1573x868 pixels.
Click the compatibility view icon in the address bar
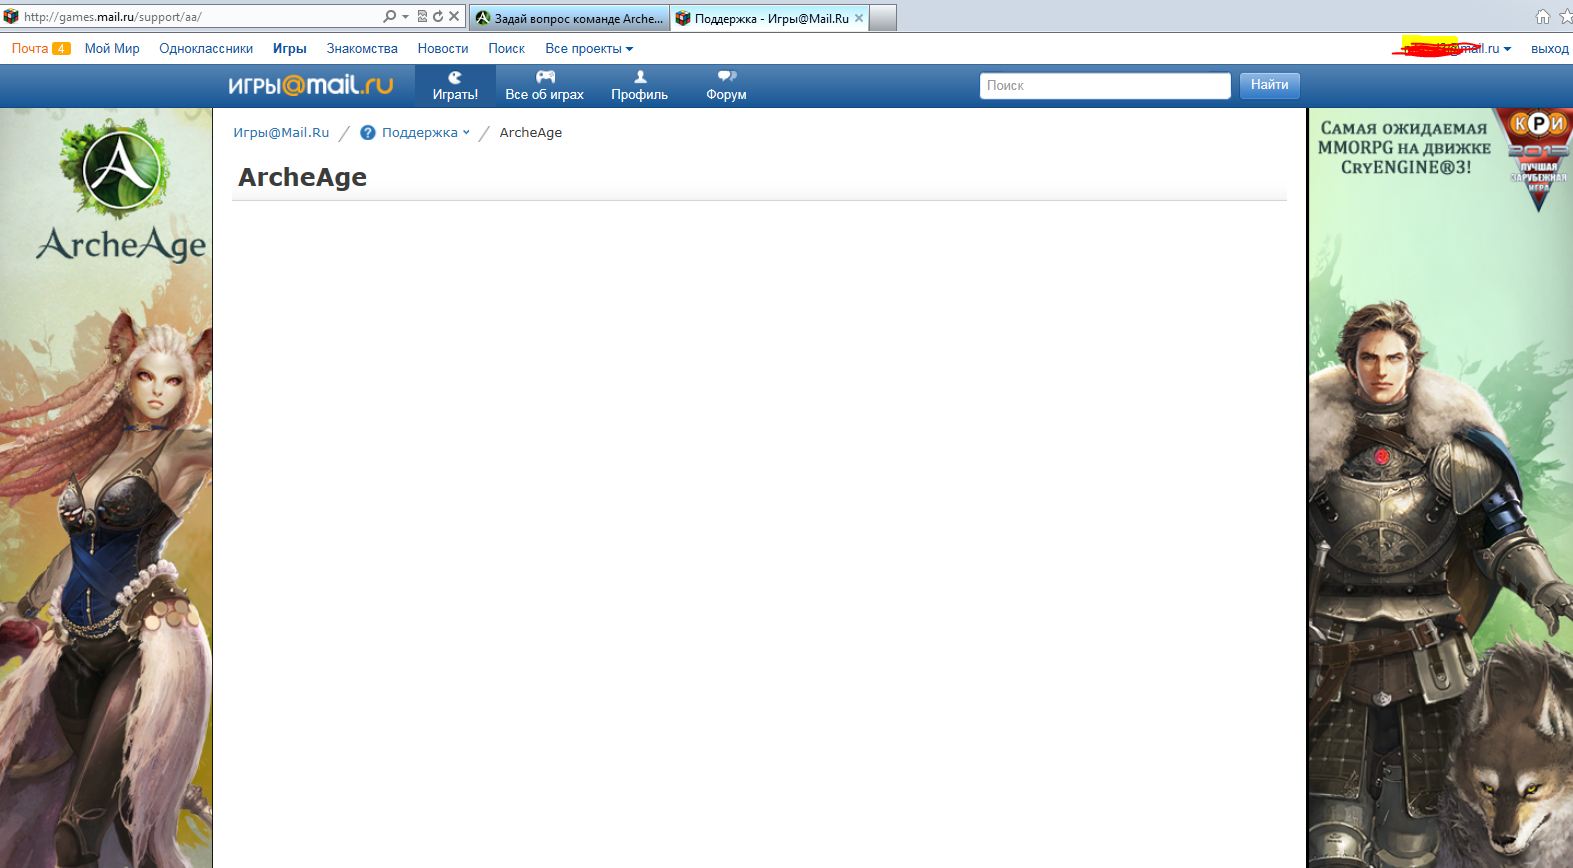pyautogui.click(x=422, y=16)
